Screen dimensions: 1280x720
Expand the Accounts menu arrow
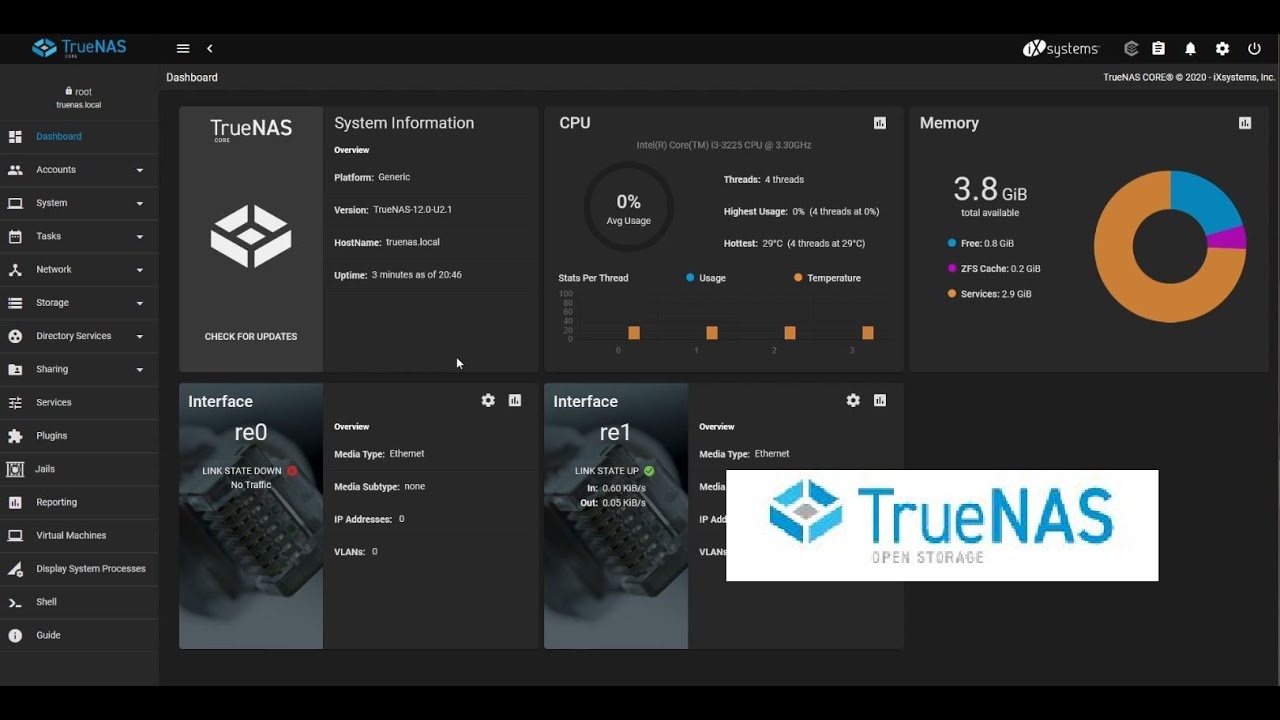click(140, 170)
